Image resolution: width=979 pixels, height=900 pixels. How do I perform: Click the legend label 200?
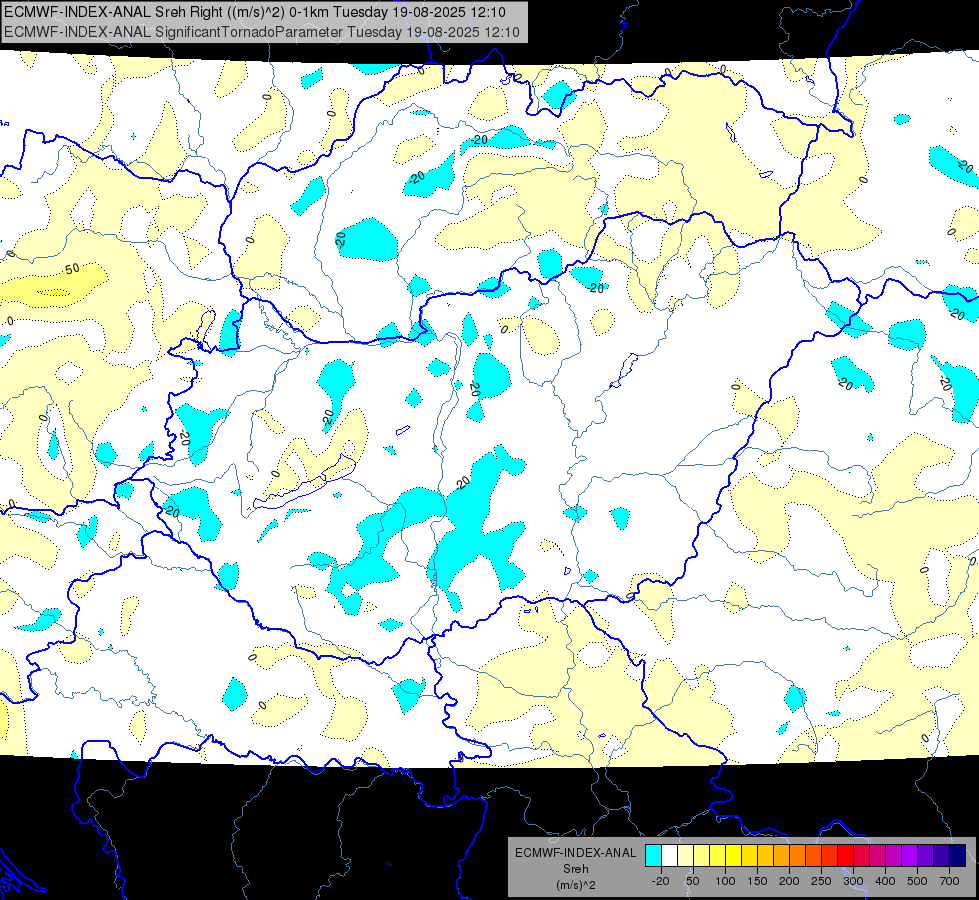pyautogui.click(x=789, y=881)
